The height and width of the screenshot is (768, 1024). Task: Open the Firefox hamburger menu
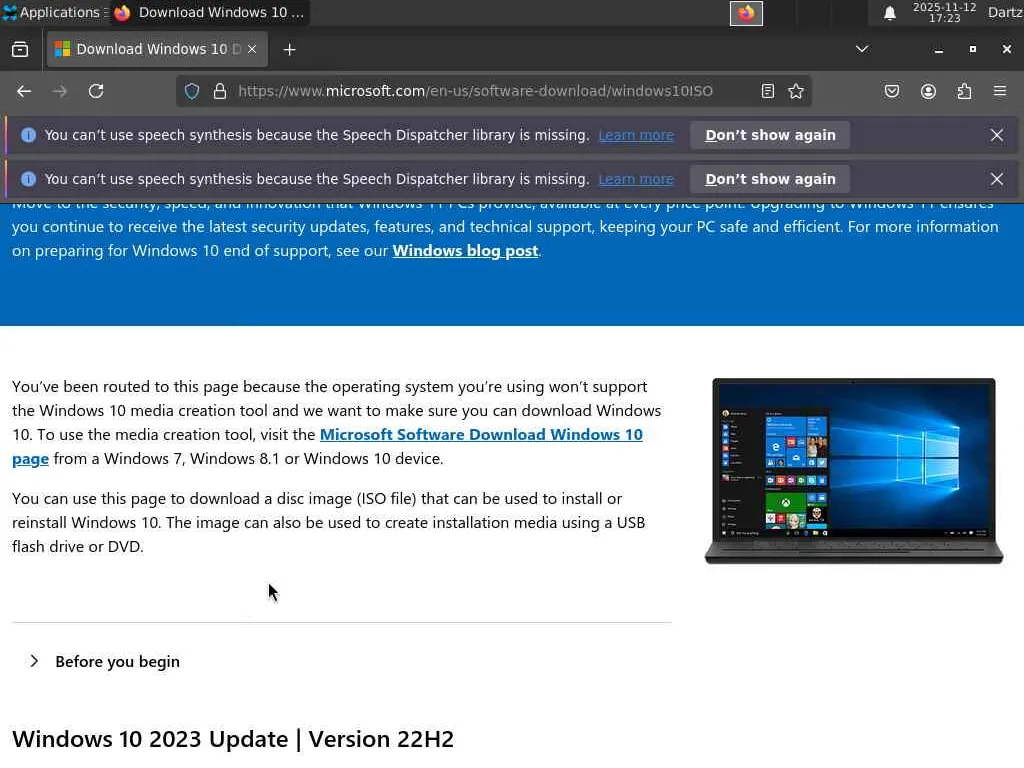click(x=1000, y=91)
